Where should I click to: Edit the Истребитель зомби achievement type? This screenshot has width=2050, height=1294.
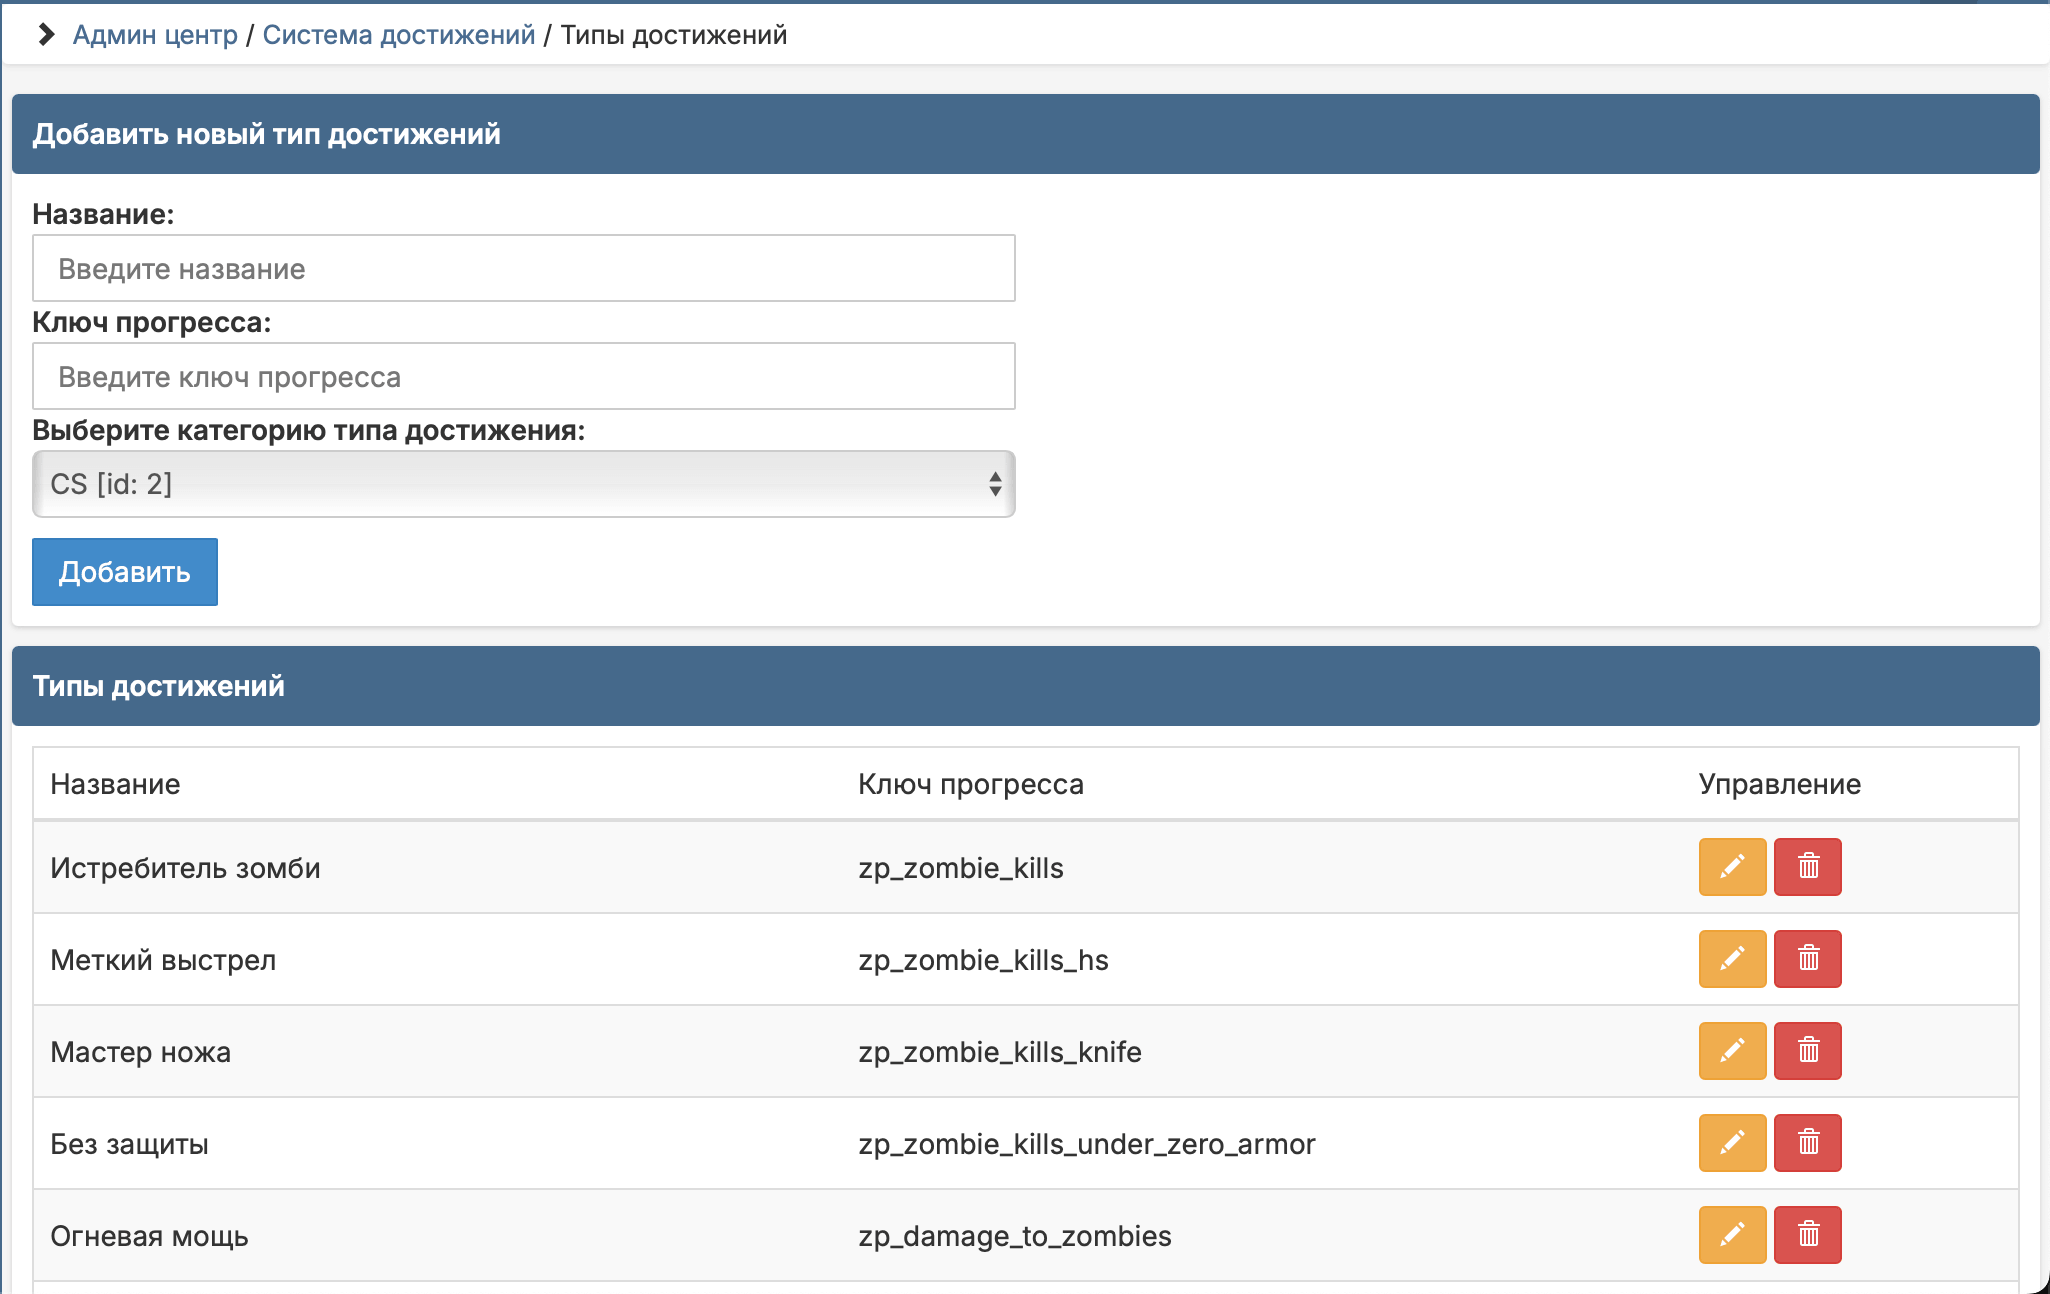click(1732, 866)
